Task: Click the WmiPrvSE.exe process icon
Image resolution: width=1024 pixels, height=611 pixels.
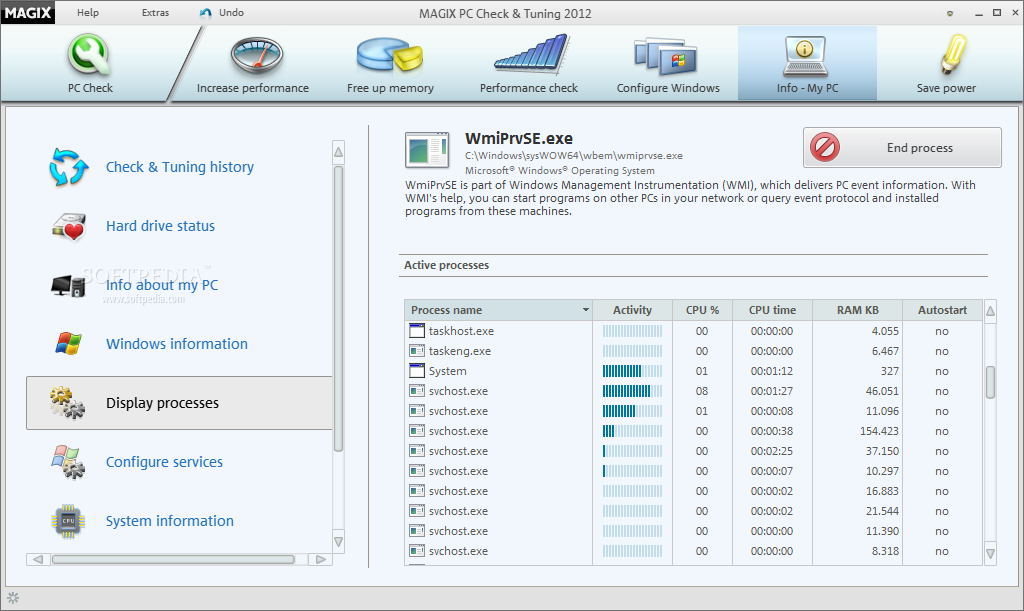Action: 426,149
